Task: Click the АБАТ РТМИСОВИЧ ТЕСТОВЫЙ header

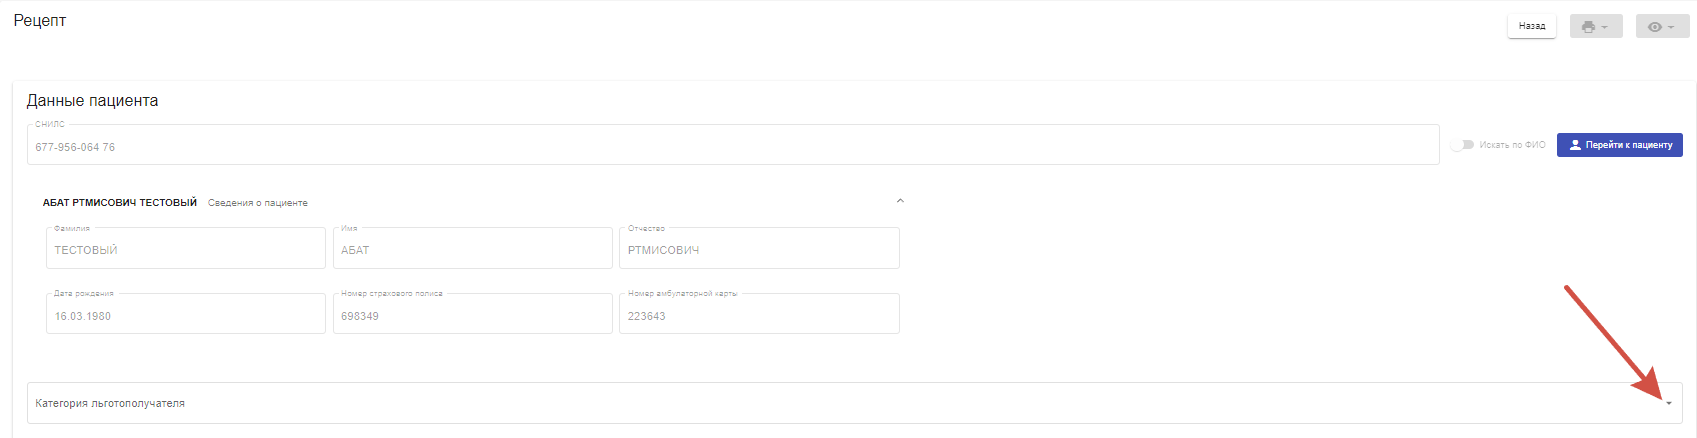Action: tap(120, 202)
